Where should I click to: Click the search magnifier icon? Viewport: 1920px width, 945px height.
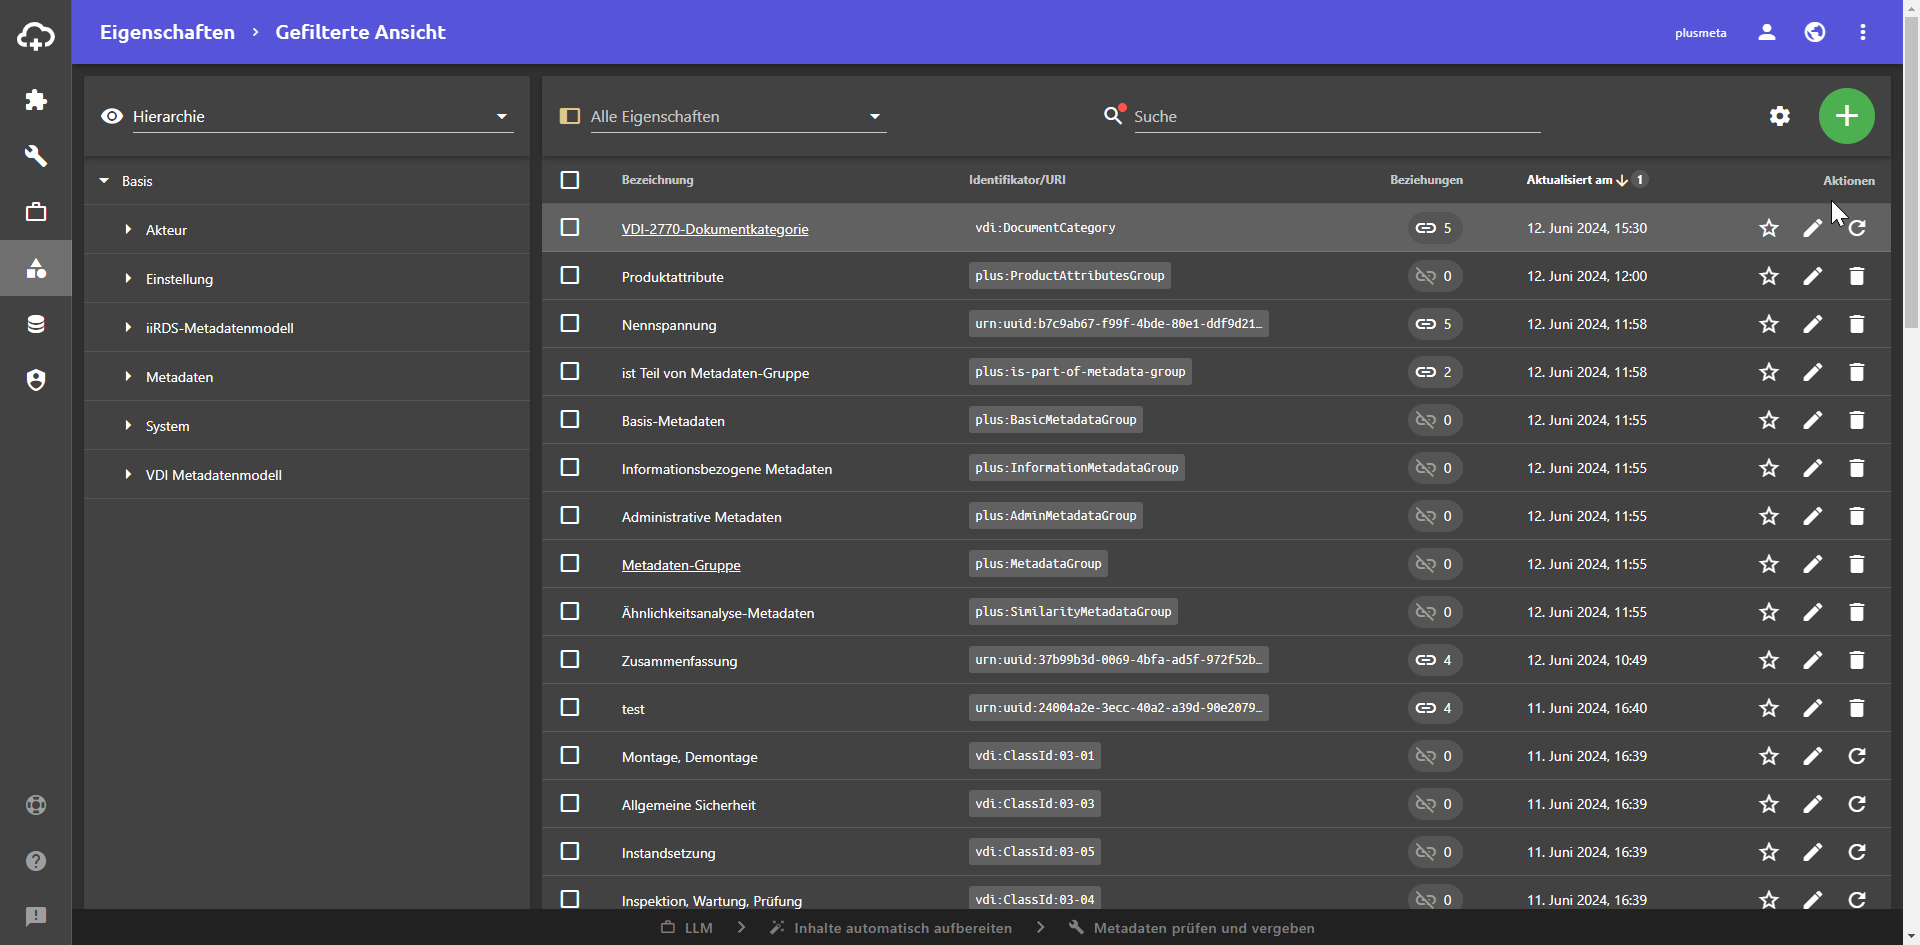point(1113,116)
